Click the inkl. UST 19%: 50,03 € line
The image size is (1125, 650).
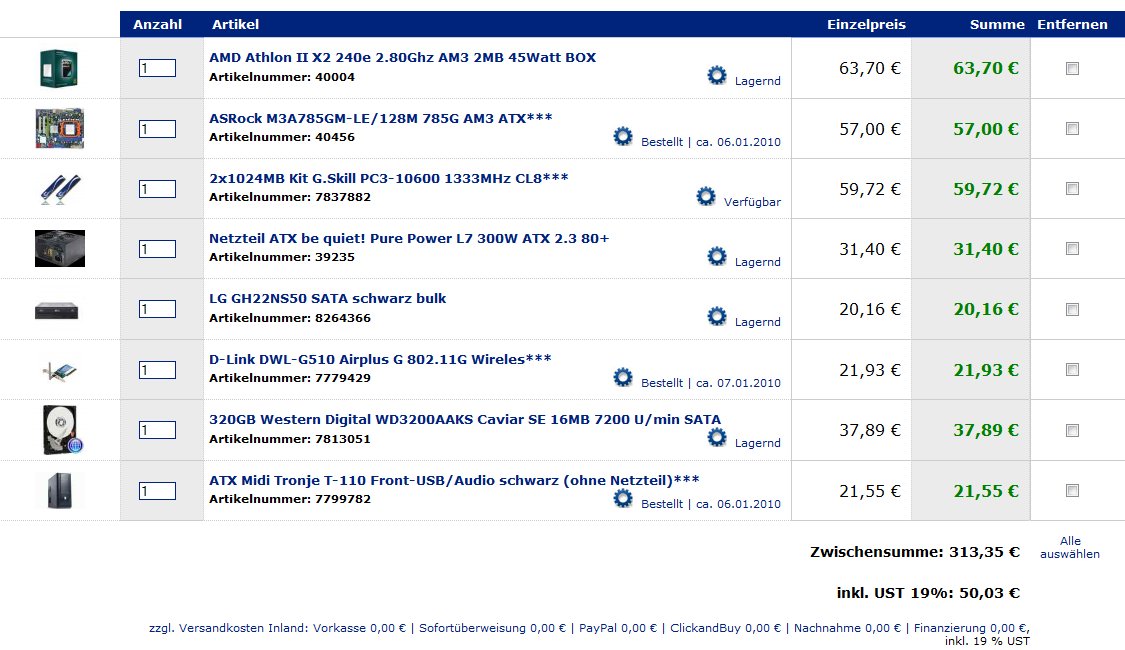[x=928, y=593]
